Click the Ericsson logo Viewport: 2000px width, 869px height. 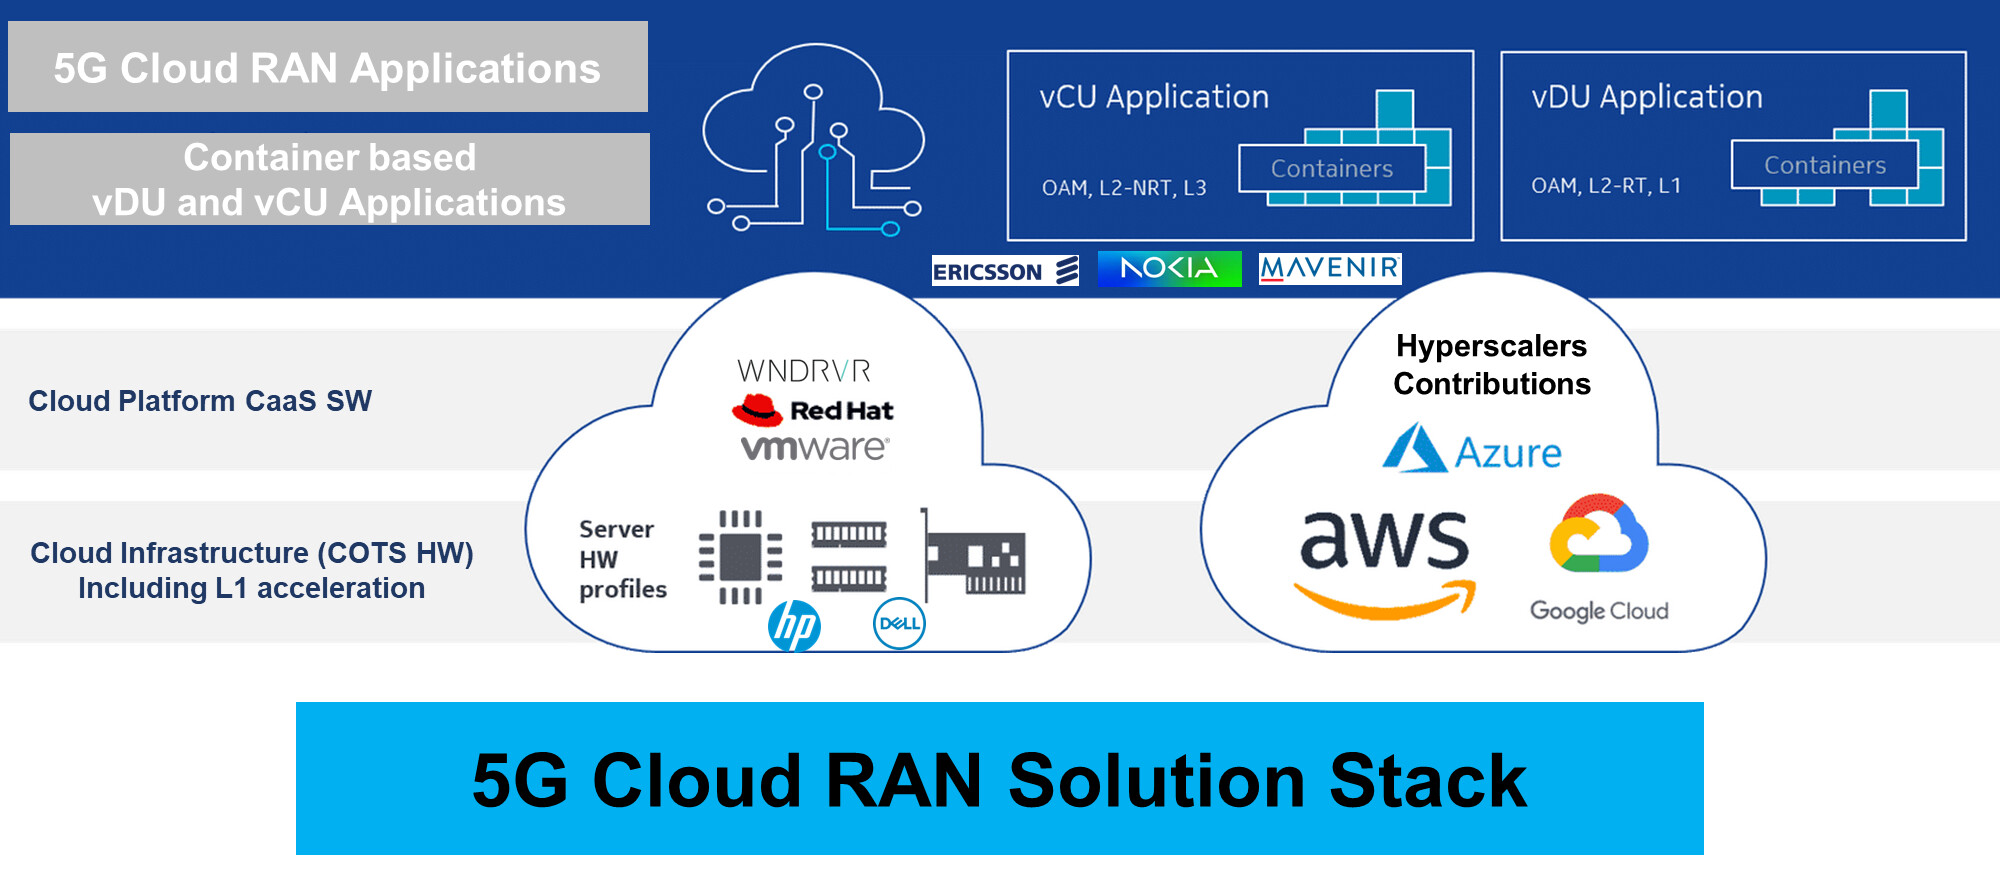tap(1005, 271)
